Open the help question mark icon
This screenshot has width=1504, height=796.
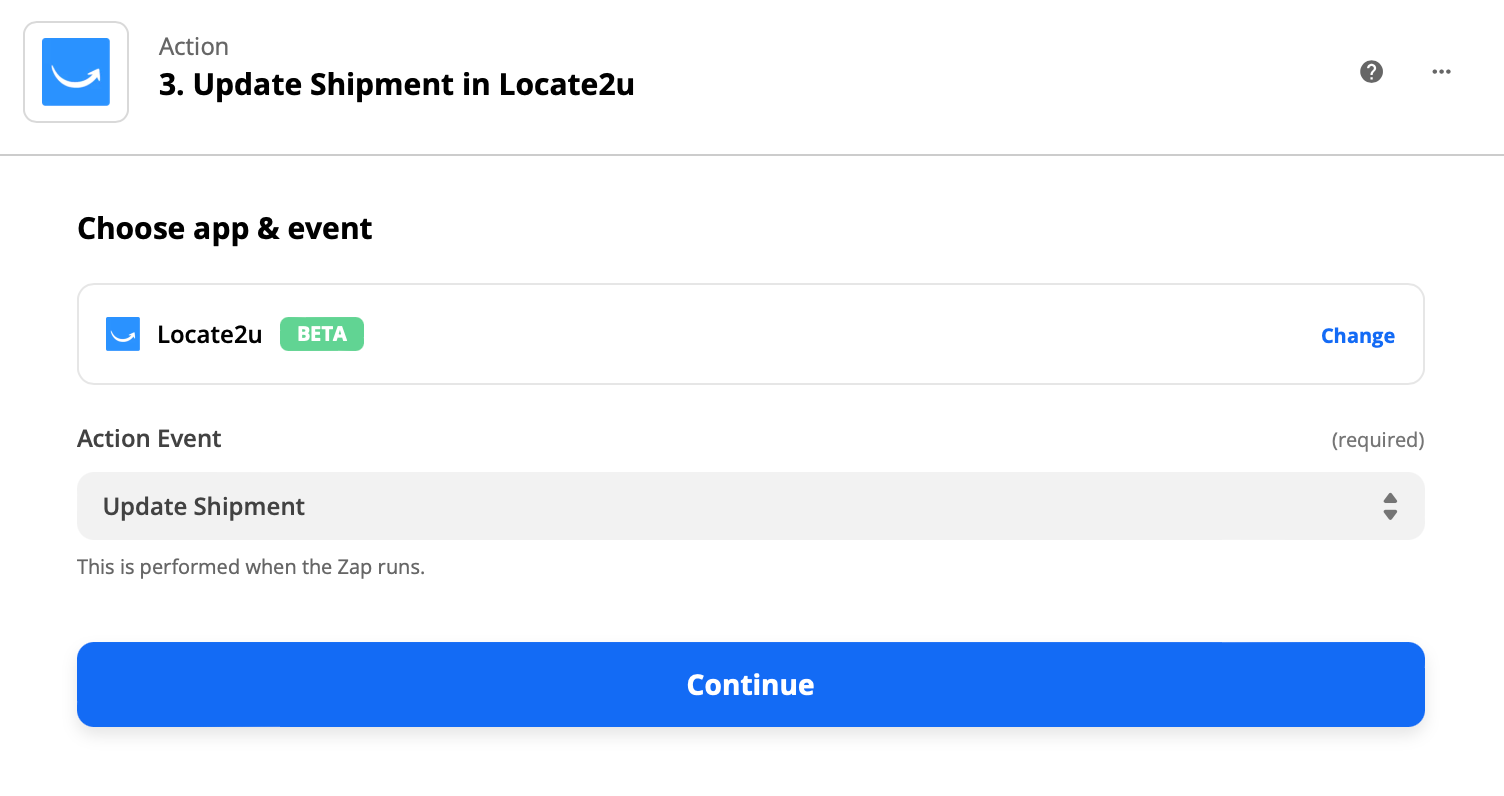pos(1372,72)
